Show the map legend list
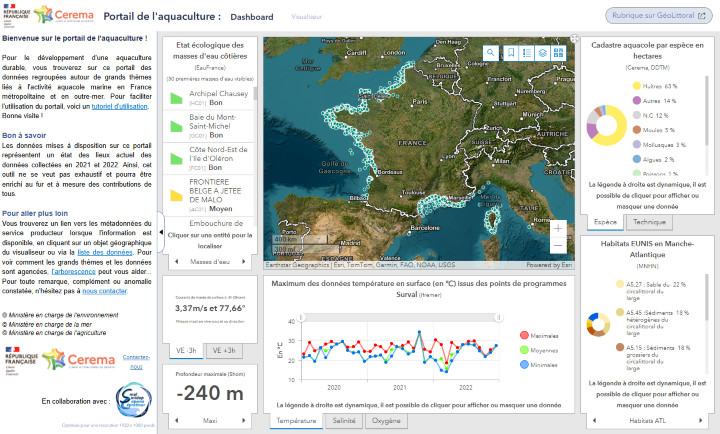 [527, 53]
